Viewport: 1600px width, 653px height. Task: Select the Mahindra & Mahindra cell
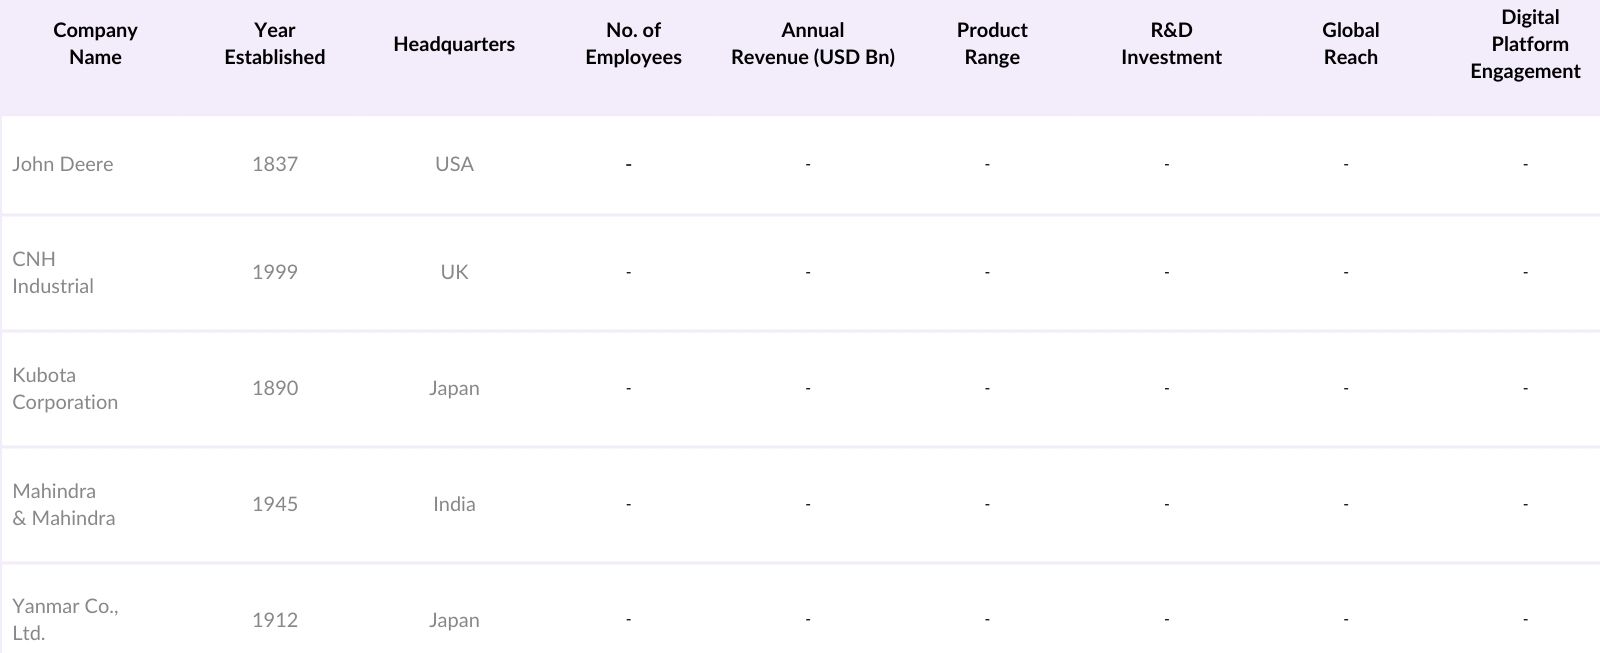tap(64, 504)
